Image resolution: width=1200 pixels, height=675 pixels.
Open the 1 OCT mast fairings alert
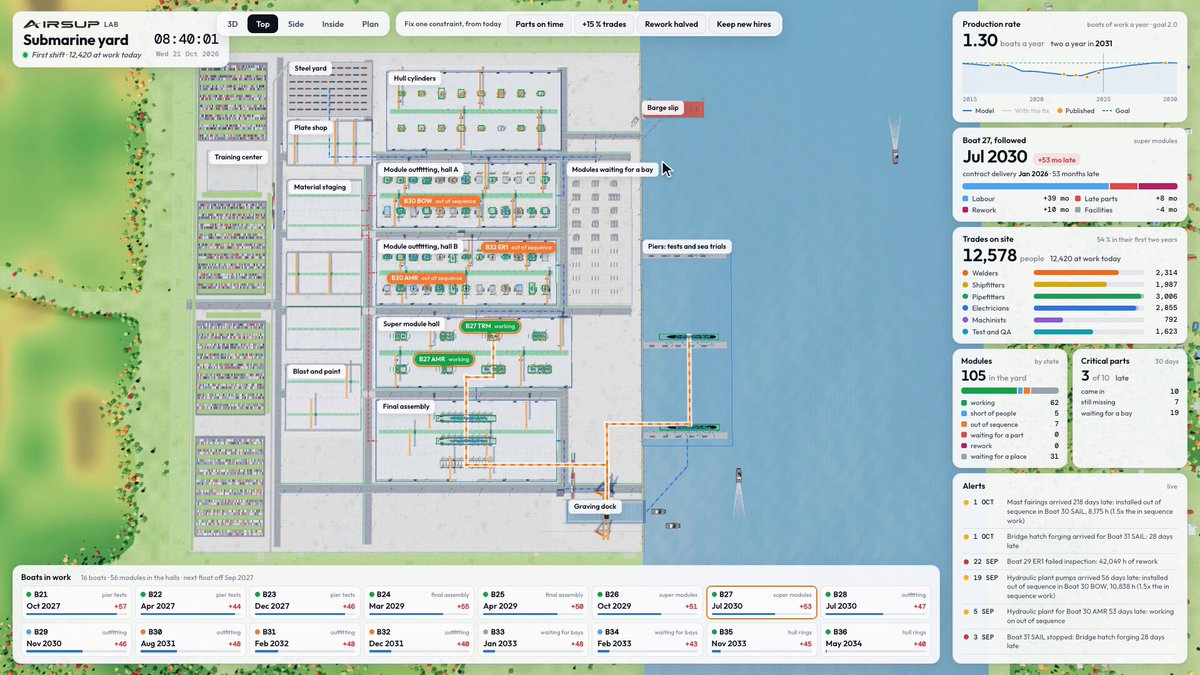[x=1070, y=510]
